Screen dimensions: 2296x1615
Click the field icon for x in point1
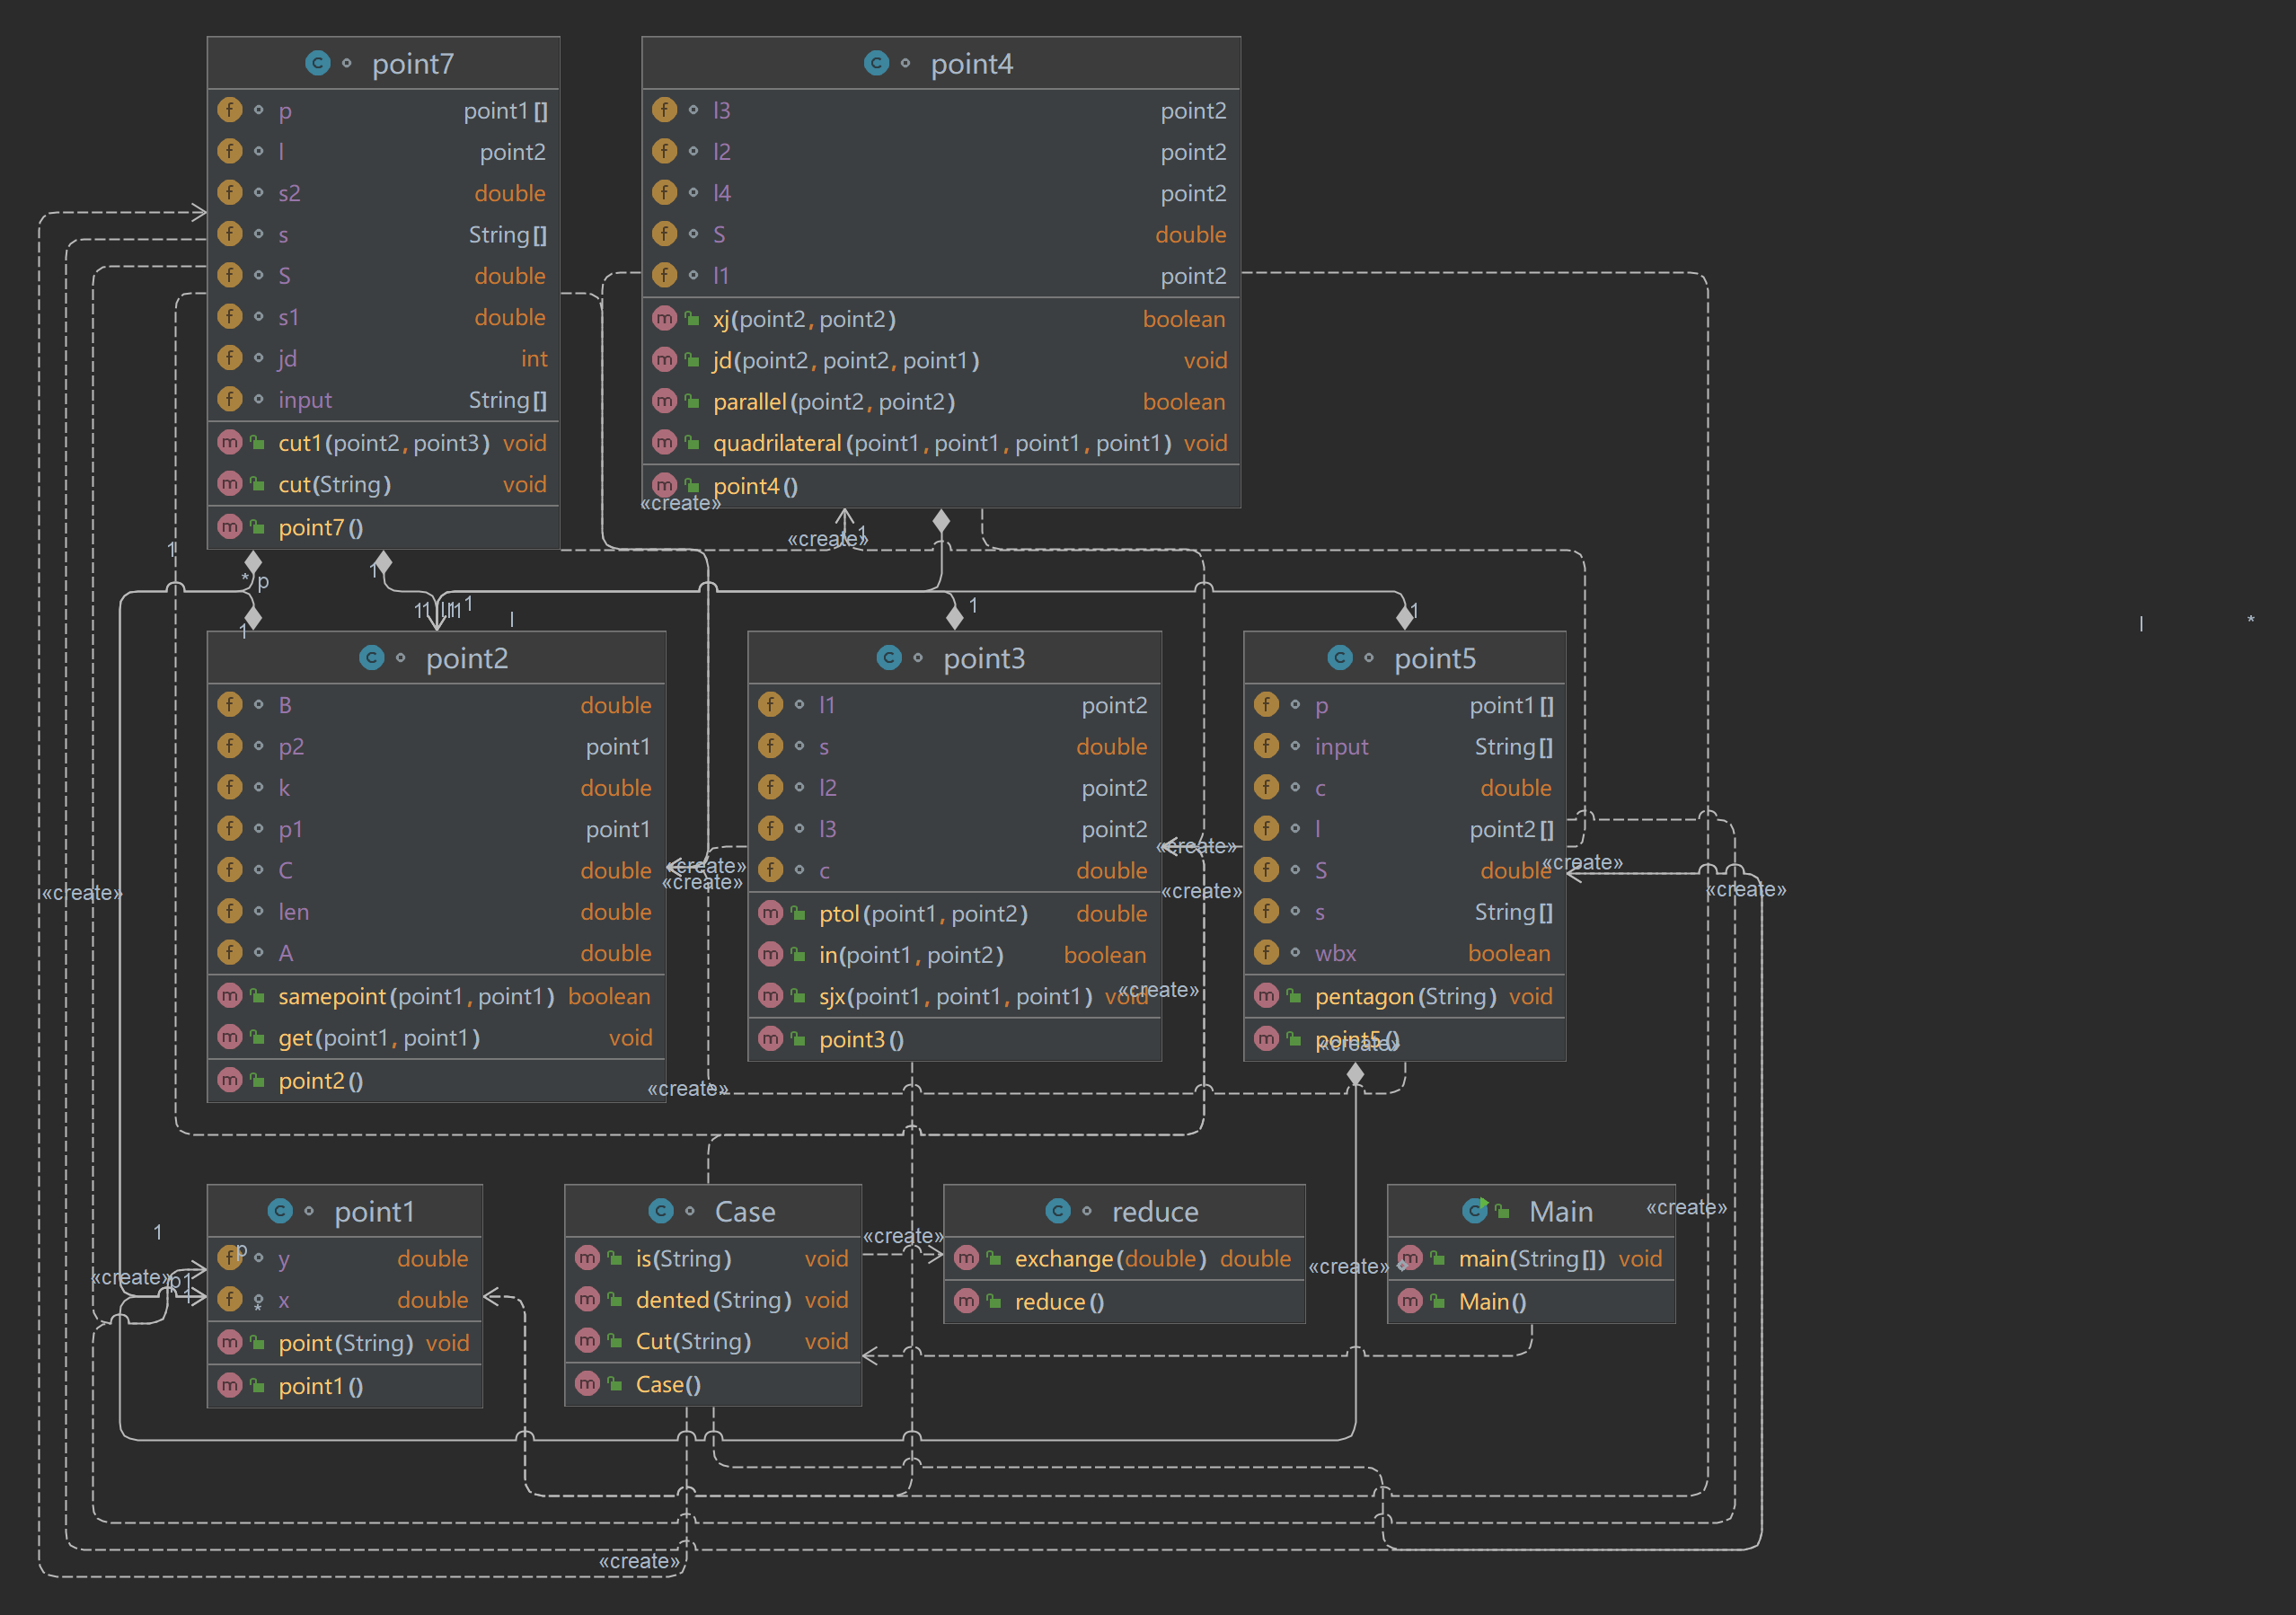coord(230,1299)
